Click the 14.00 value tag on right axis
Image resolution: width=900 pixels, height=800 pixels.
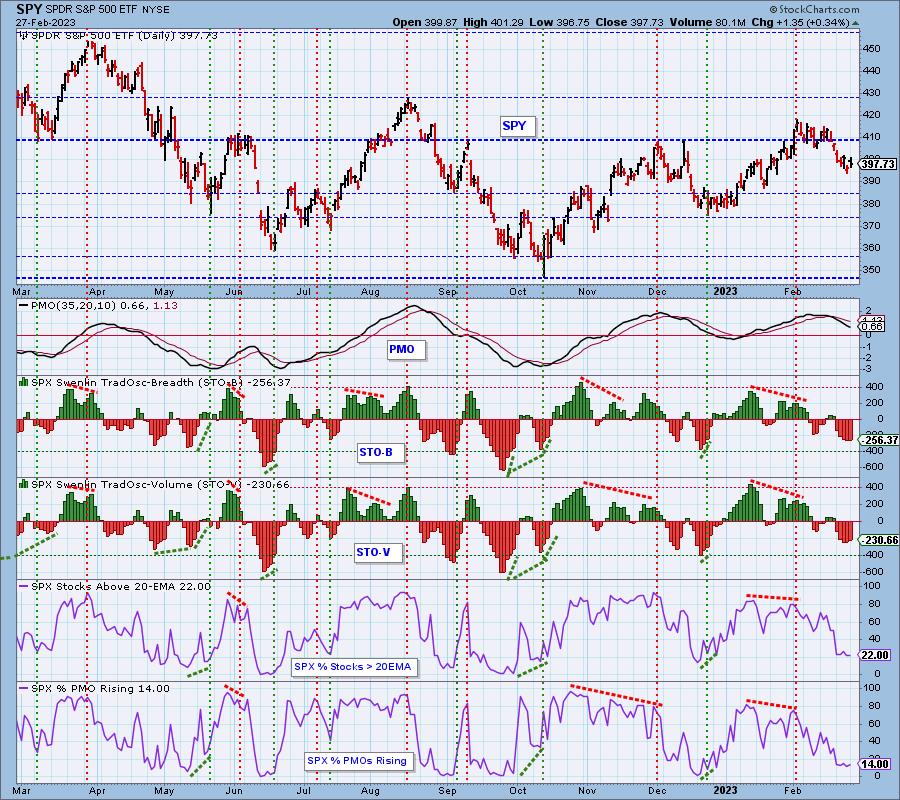(875, 764)
